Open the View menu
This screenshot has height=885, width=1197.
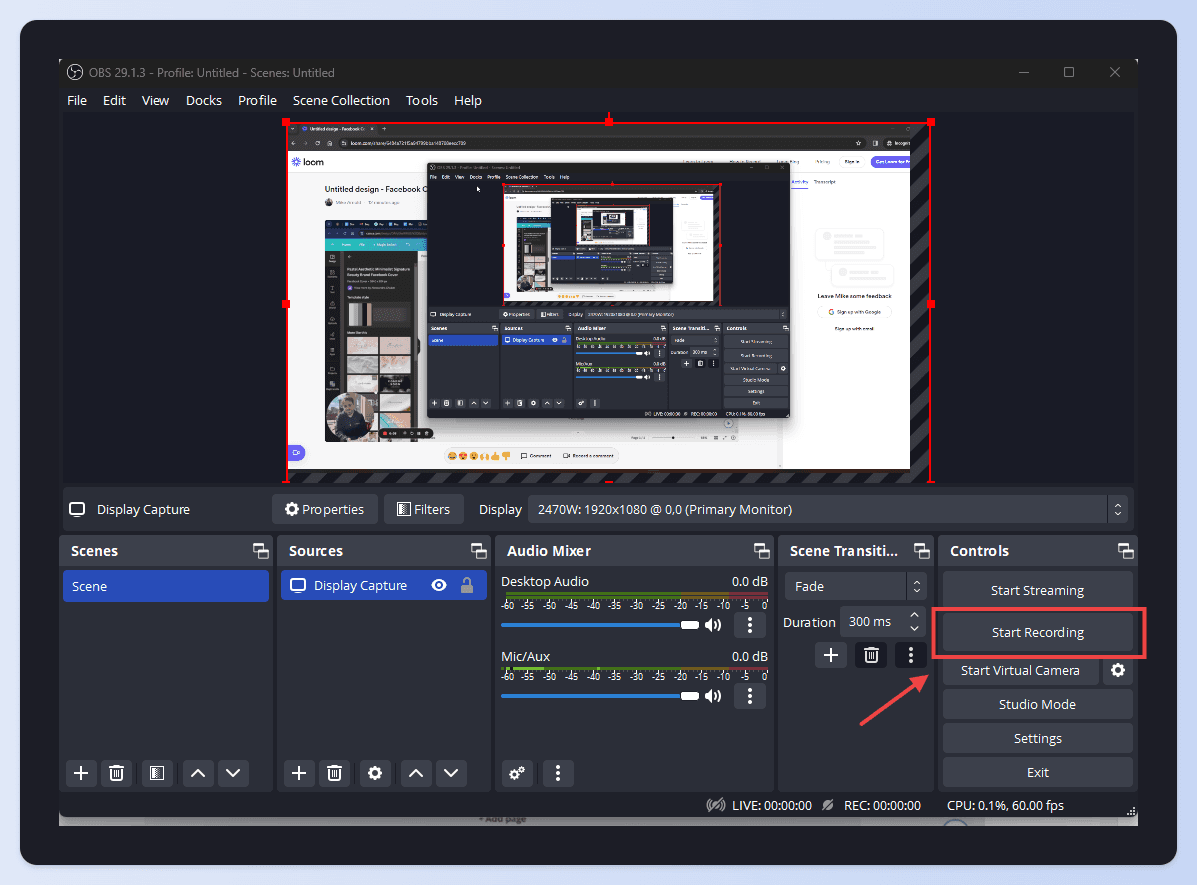(x=156, y=100)
